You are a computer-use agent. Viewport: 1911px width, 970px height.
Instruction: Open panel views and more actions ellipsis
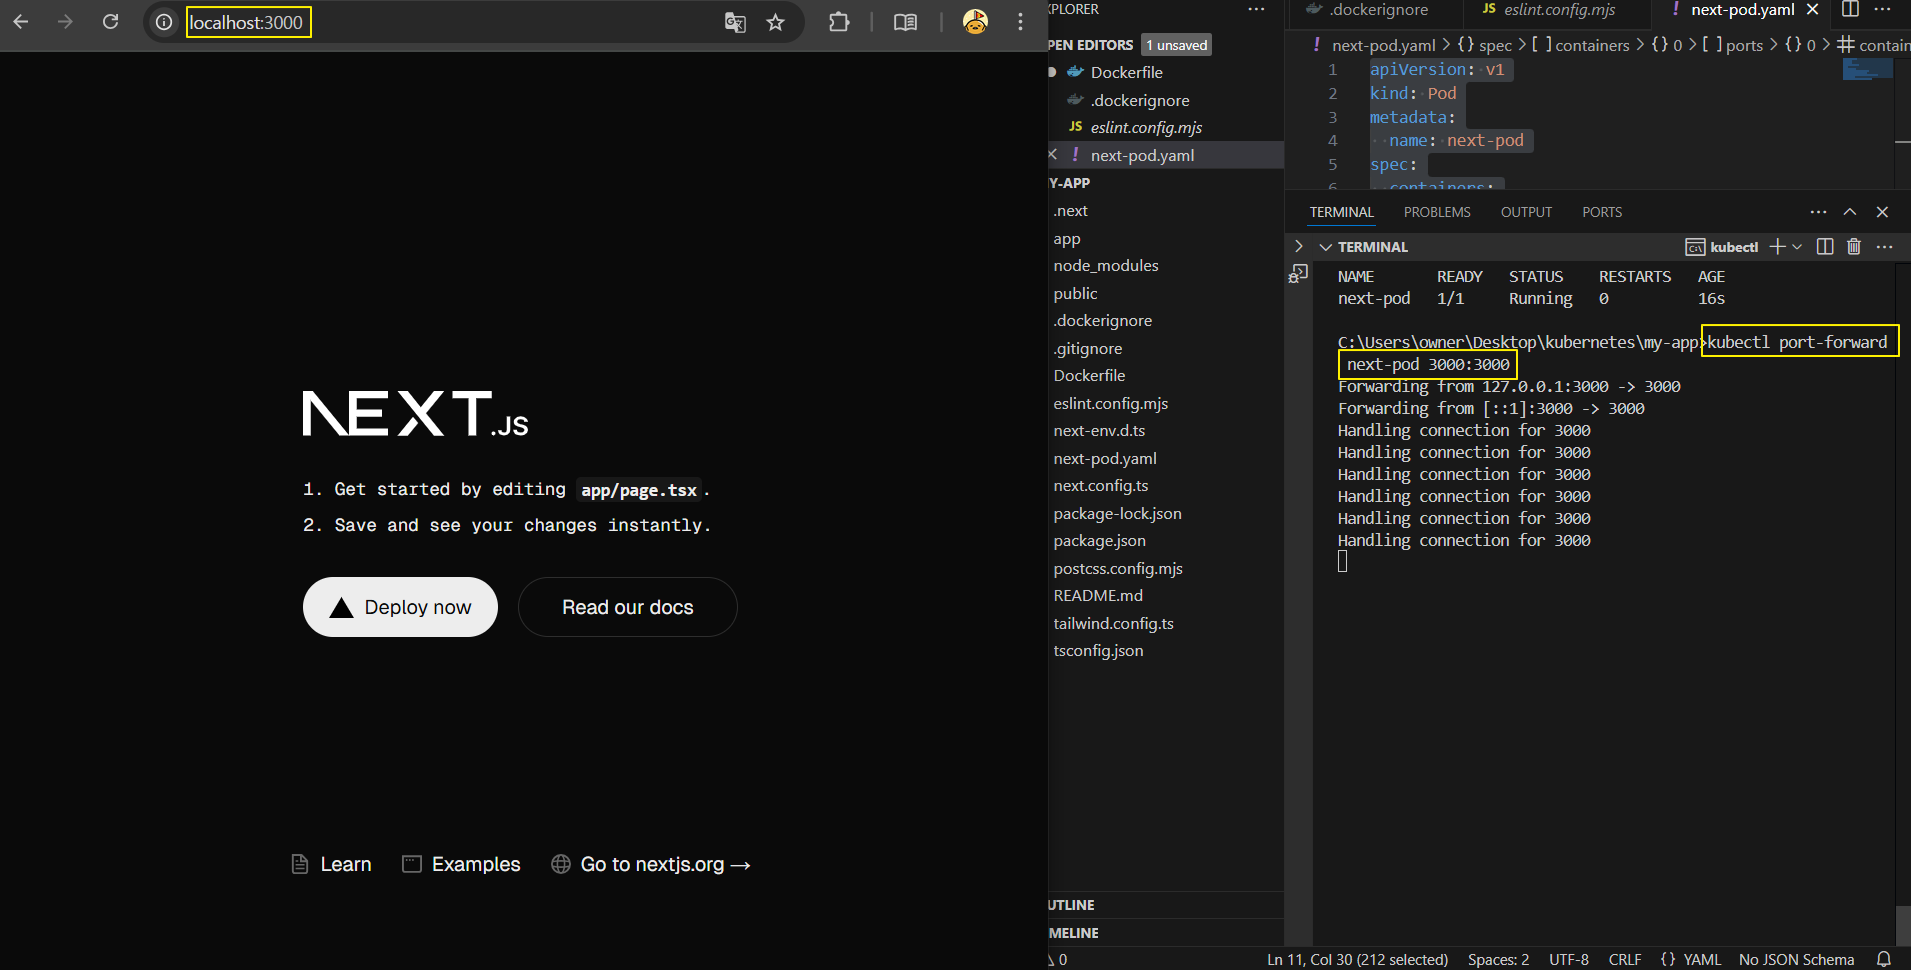pos(1818,212)
